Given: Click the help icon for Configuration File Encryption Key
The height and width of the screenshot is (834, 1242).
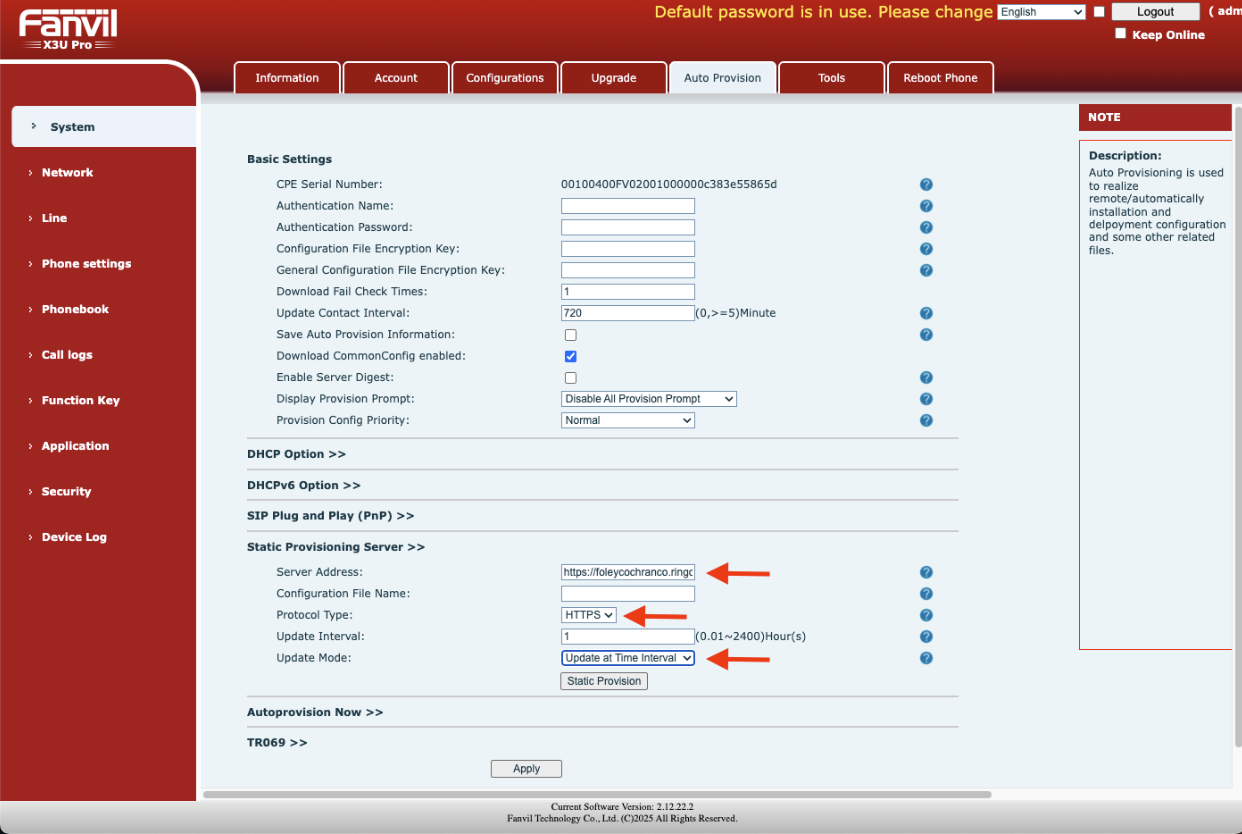Looking at the screenshot, I should [x=926, y=248].
